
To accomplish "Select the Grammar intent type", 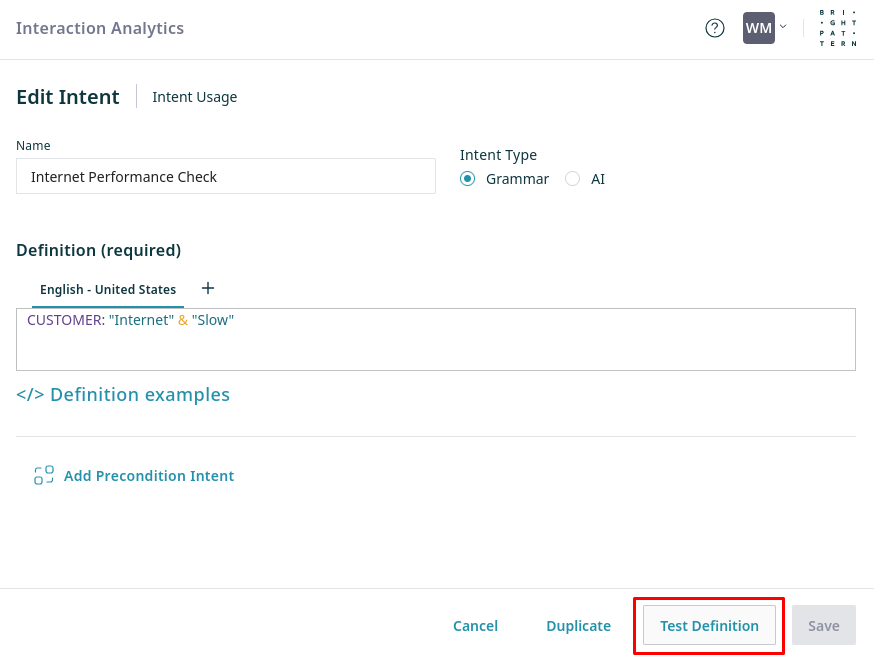I will [467, 179].
